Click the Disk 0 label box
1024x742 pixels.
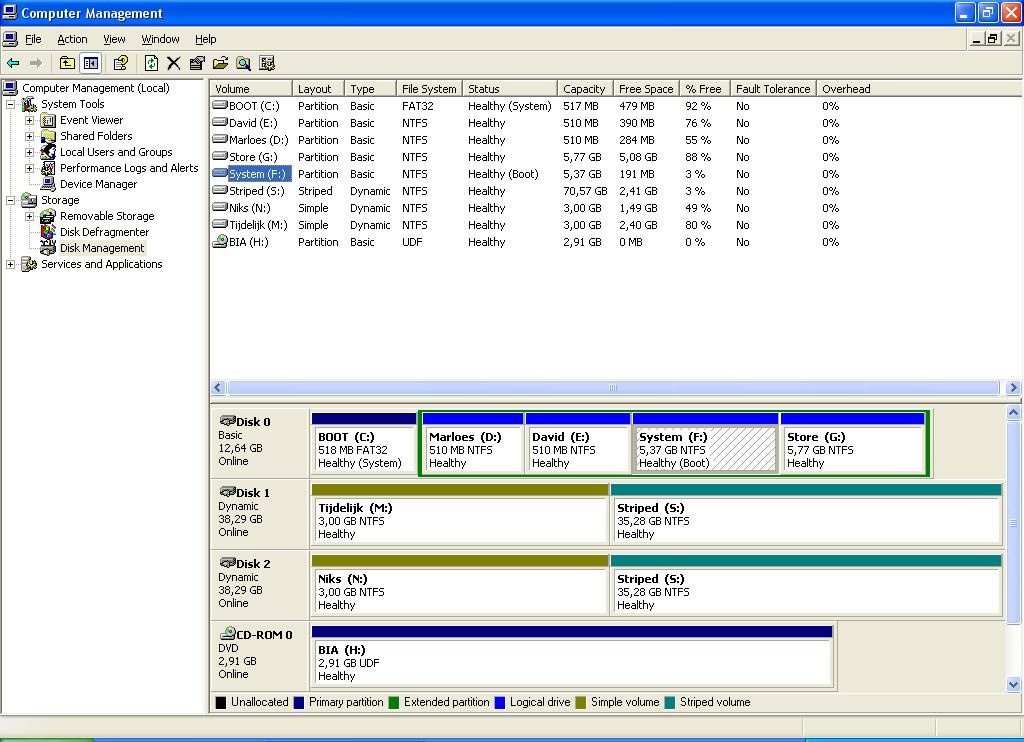[x=259, y=442]
